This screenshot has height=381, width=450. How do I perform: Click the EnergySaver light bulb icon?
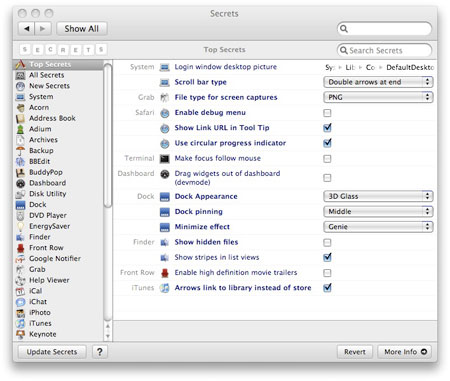(x=21, y=226)
